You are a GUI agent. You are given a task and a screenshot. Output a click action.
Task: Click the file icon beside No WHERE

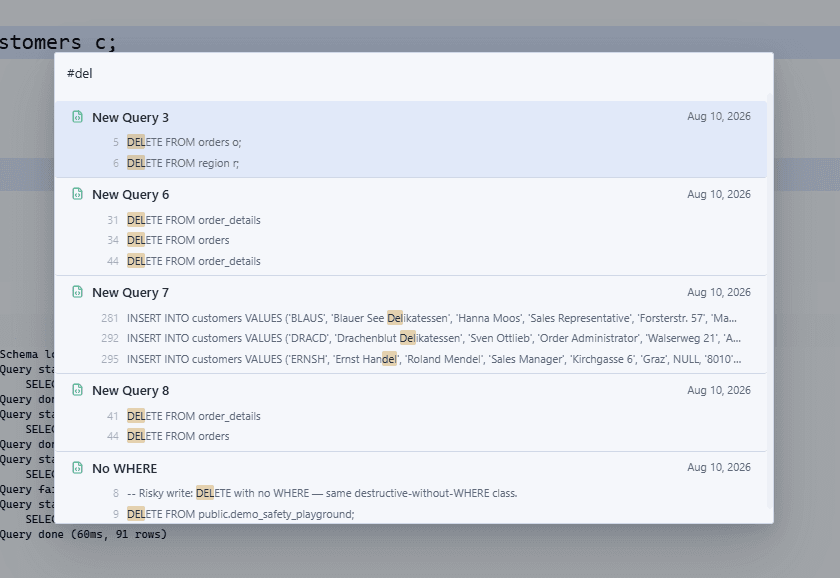78,468
